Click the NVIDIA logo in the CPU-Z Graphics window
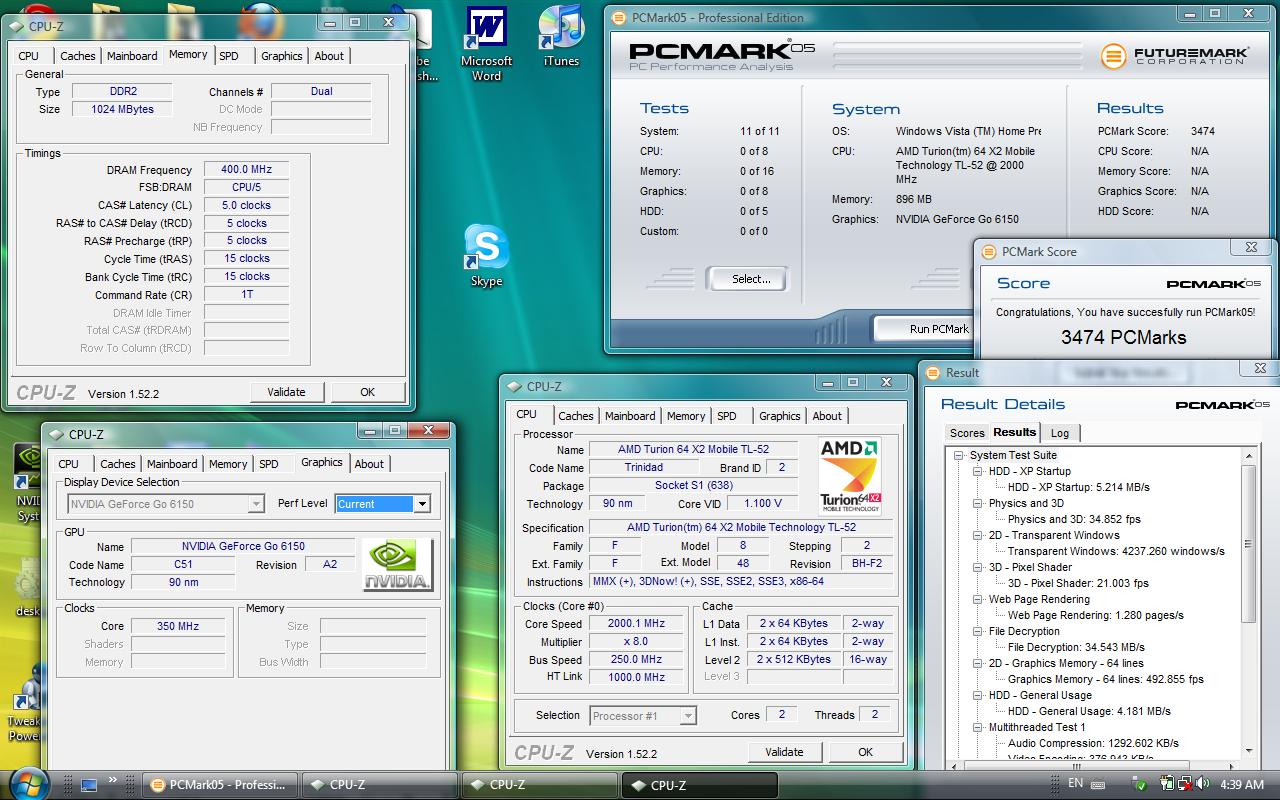This screenshot has height=800, width=1280. tap(398, 564)
